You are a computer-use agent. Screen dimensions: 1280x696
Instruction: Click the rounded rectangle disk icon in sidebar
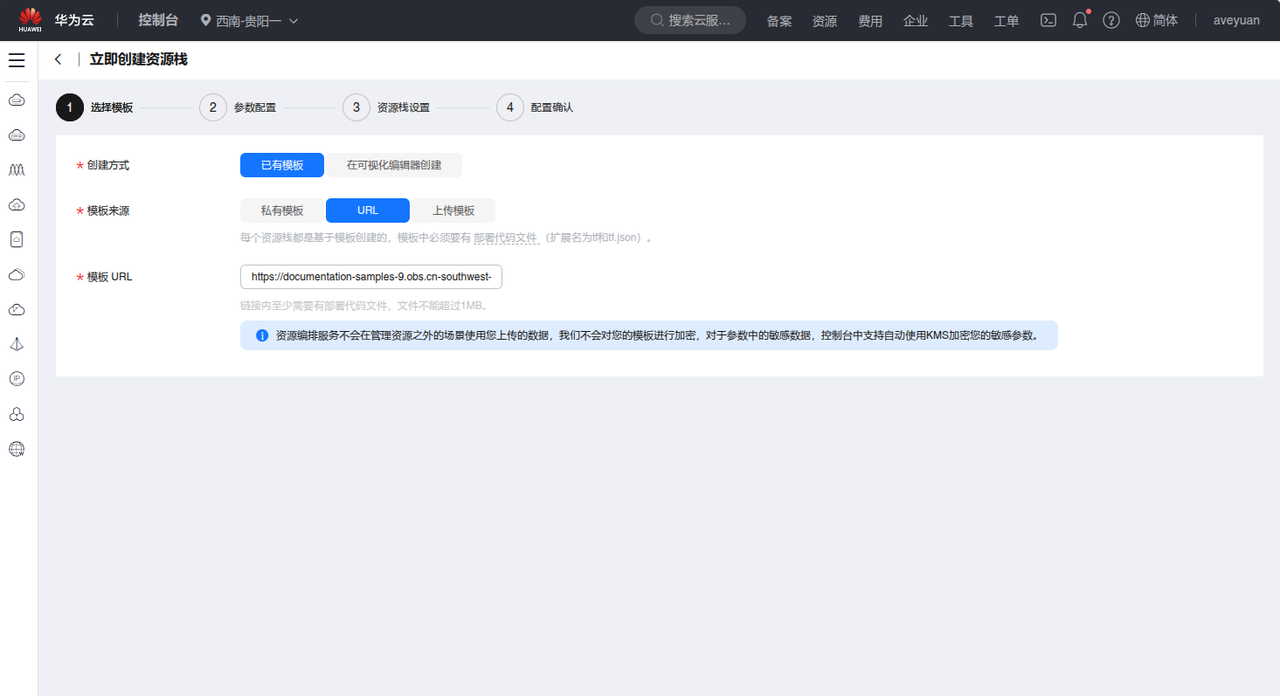tap(16, 240)
